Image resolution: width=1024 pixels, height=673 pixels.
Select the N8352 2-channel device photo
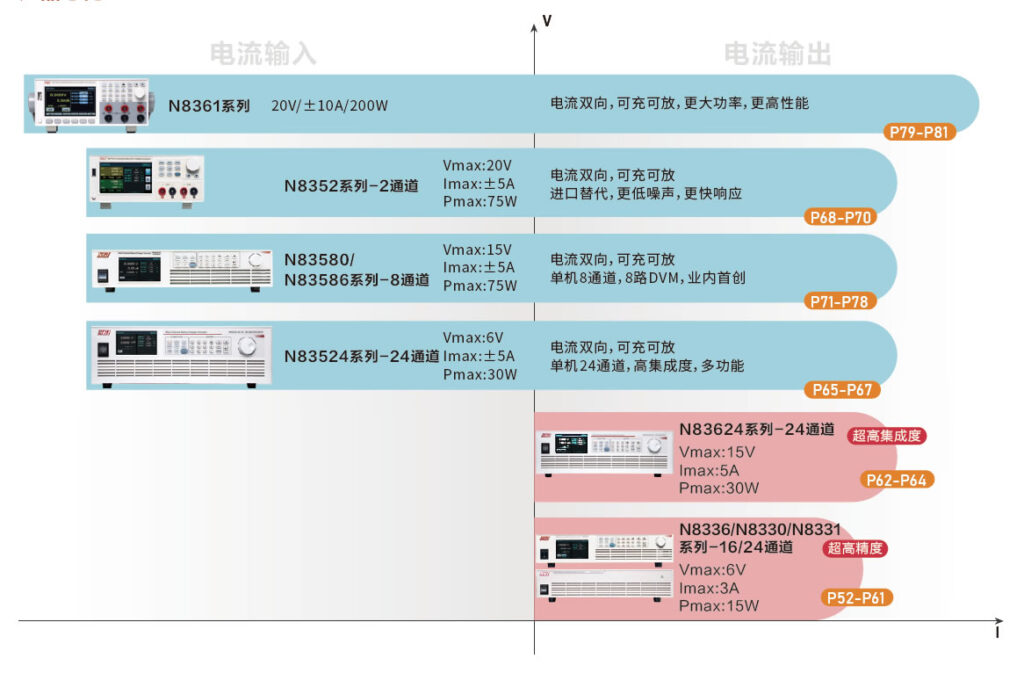tap(147, 181)
